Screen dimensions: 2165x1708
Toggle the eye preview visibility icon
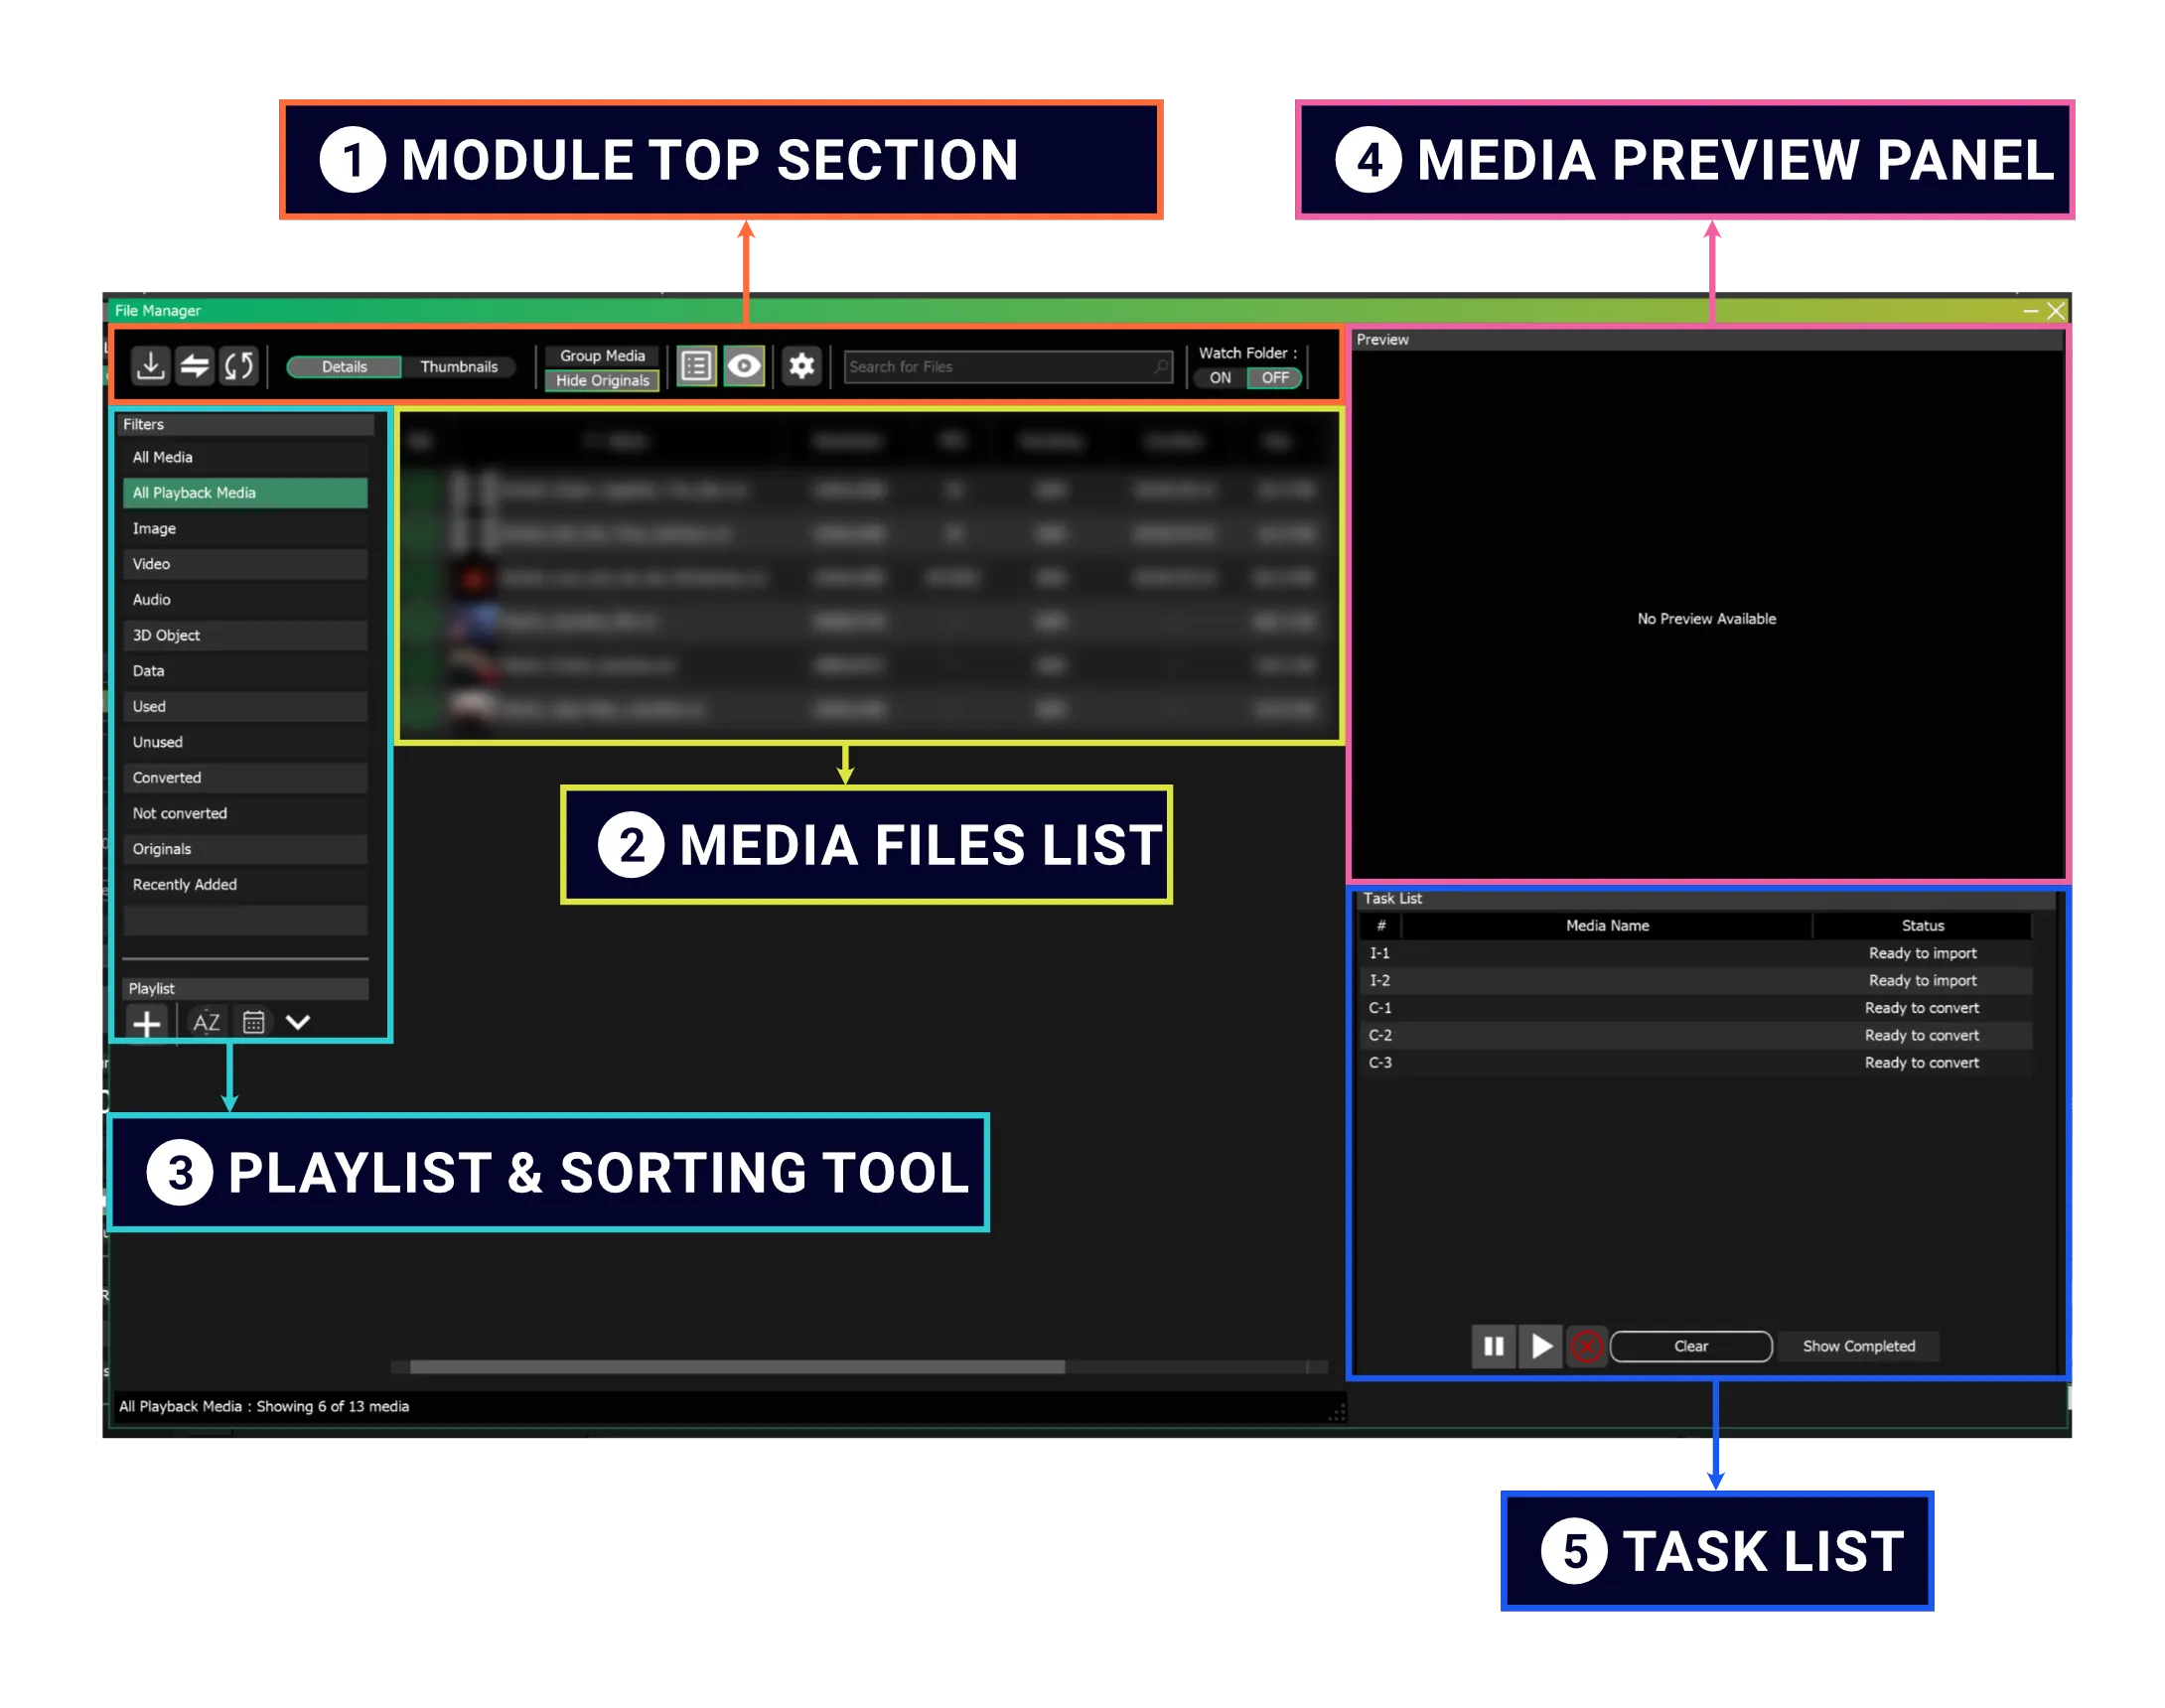coord(744,366)
